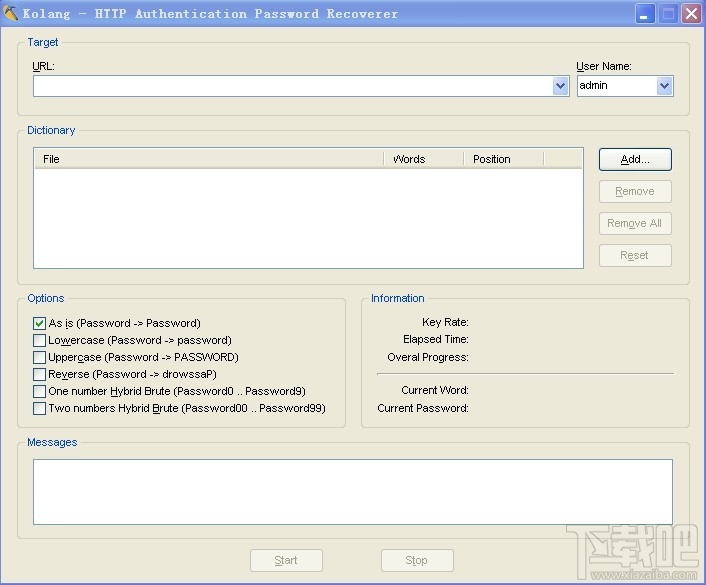
Task: Click into the URL input field
Action: coord(293,86)
